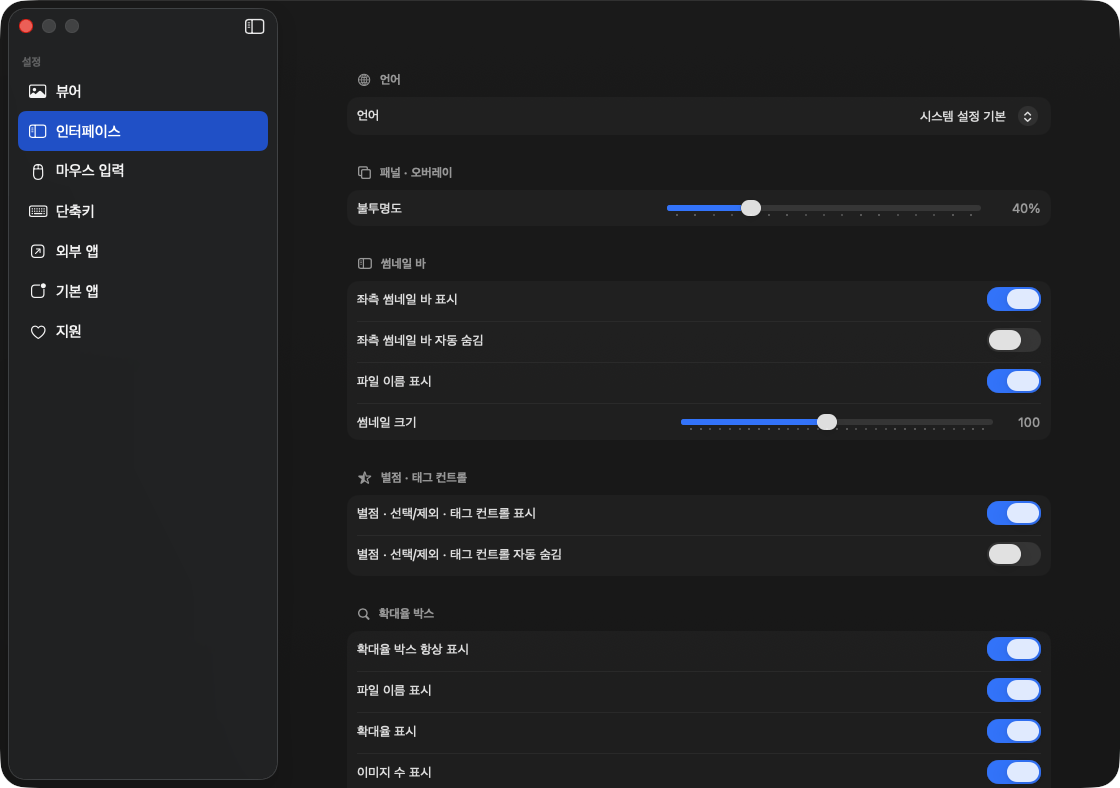The image size is (1120, 788).
Task: Enable 별점 · 선택/제외 · 태그 컨트롤 자동 숨김
Action: point(1014,554)
